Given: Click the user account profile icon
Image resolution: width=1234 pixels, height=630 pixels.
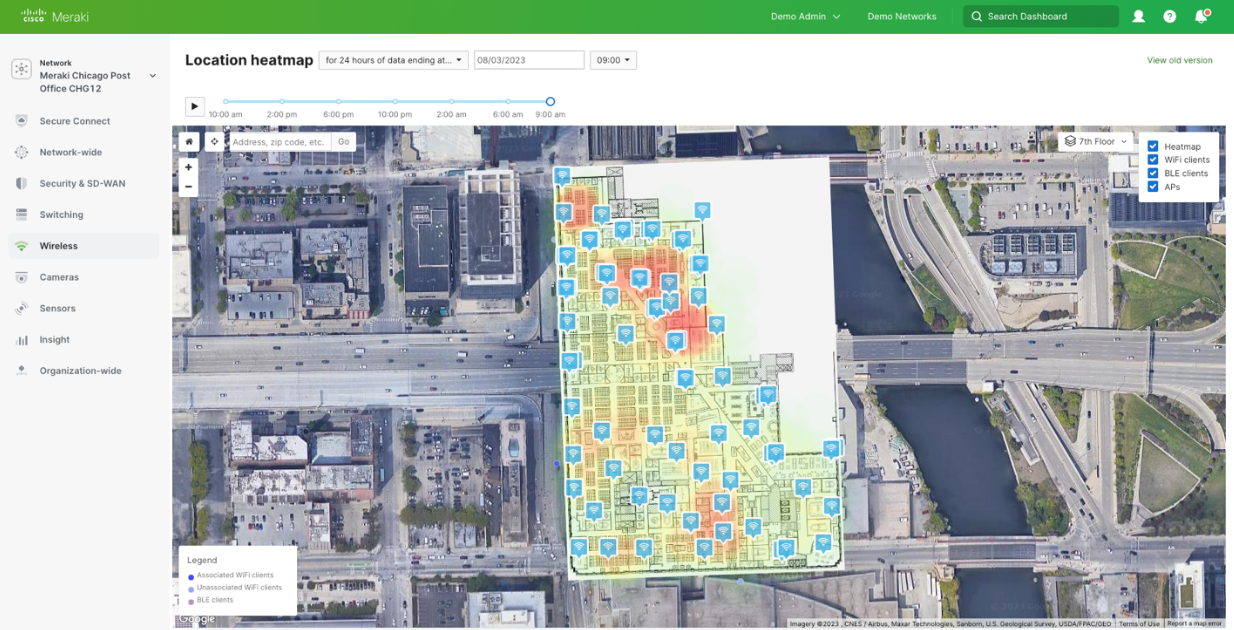Looking at the screenshot, I should pyautogui.click(x=1138, y=16).
